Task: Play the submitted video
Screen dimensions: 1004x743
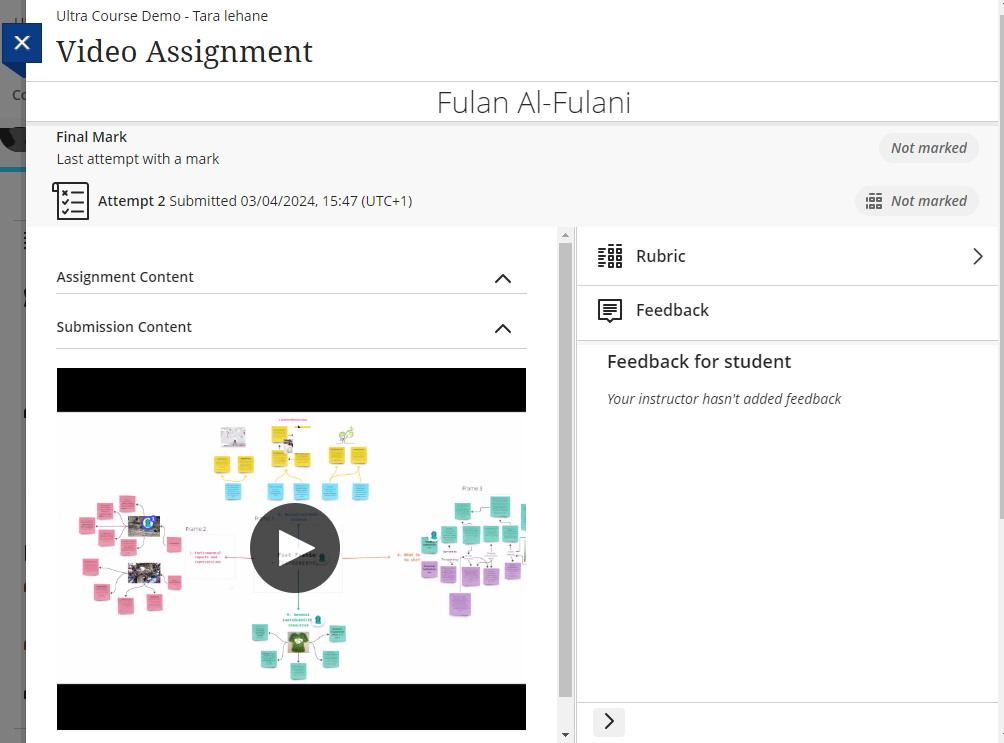Action: 294,548
